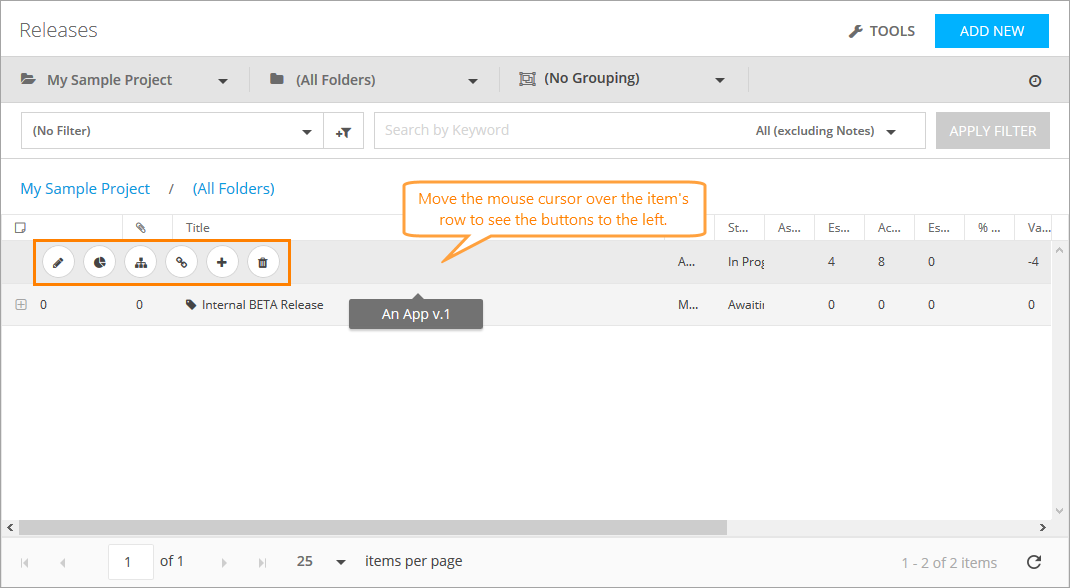The height and width of the screenshot is (588, 1070).
Task: Expand the Internal BETA Release row
Action: tap(21, 305)
